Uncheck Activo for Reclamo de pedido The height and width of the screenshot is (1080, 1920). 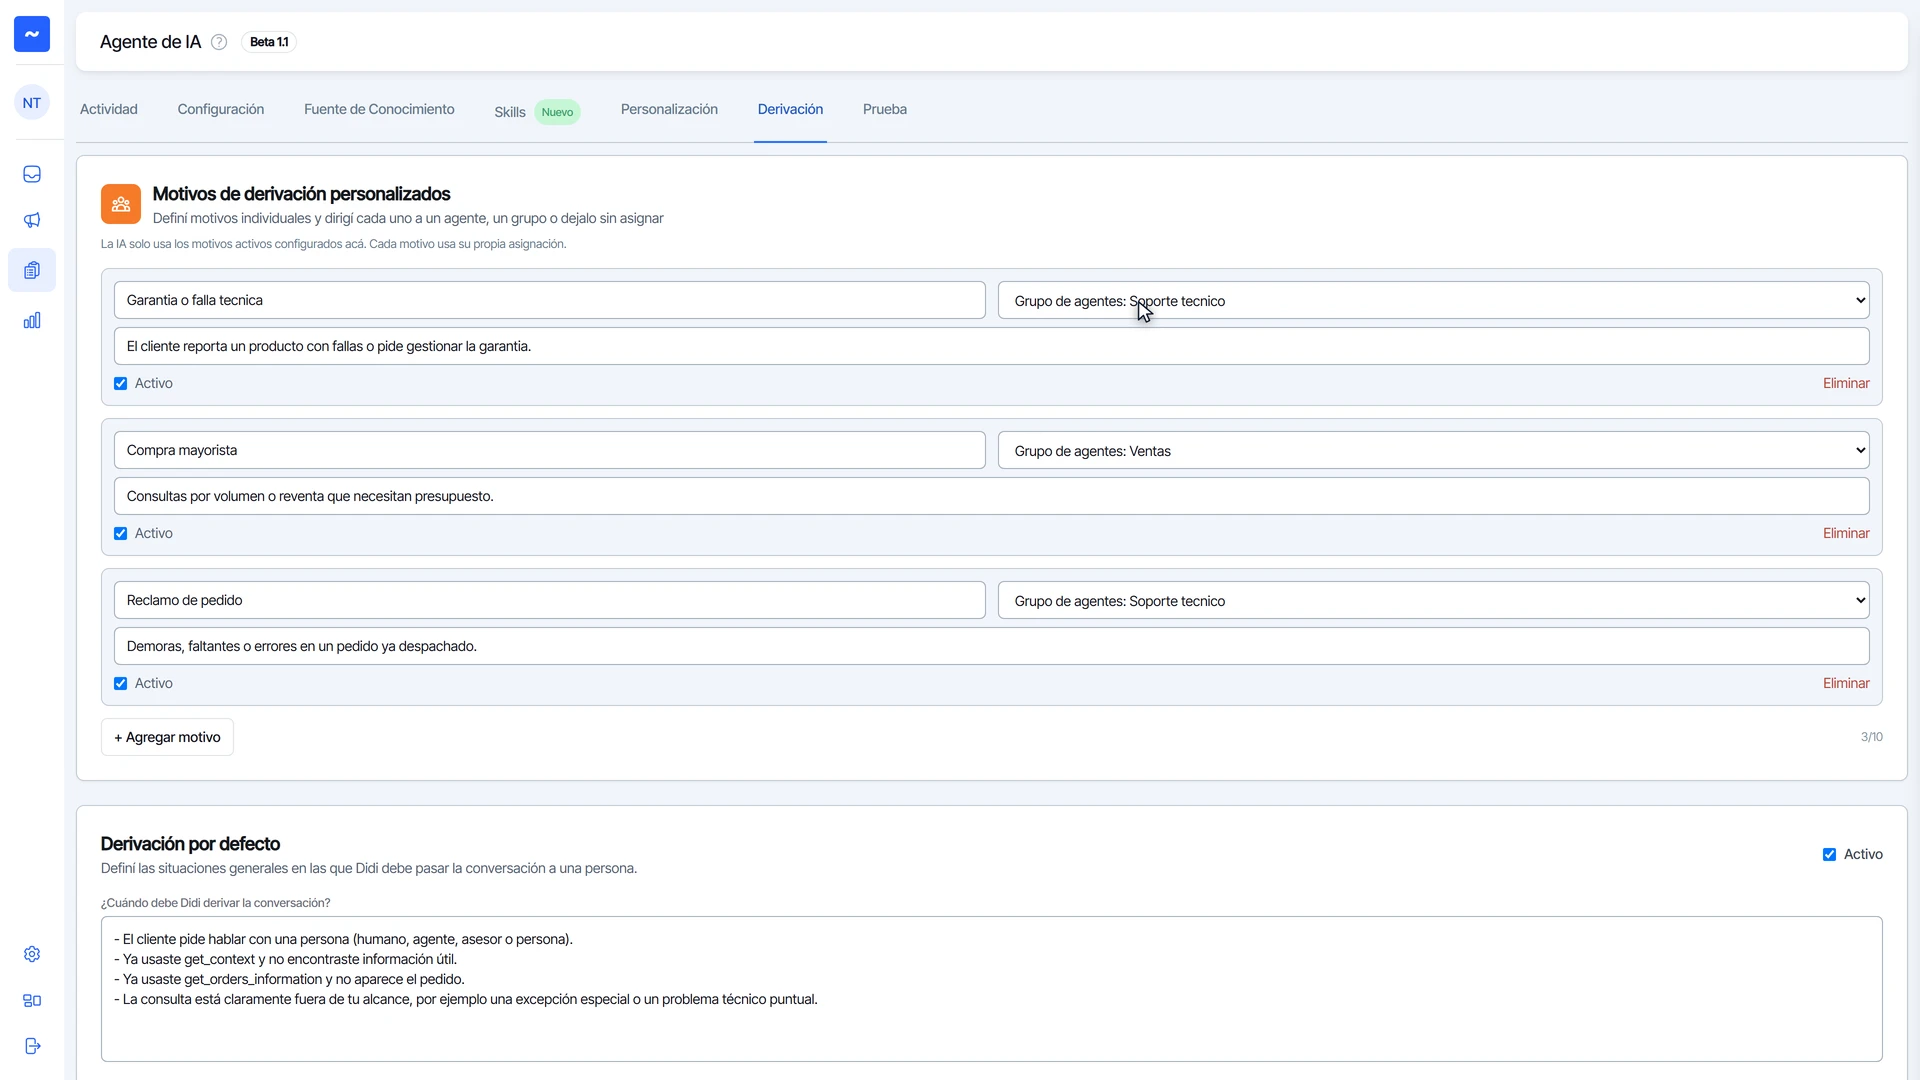point(121,684)
